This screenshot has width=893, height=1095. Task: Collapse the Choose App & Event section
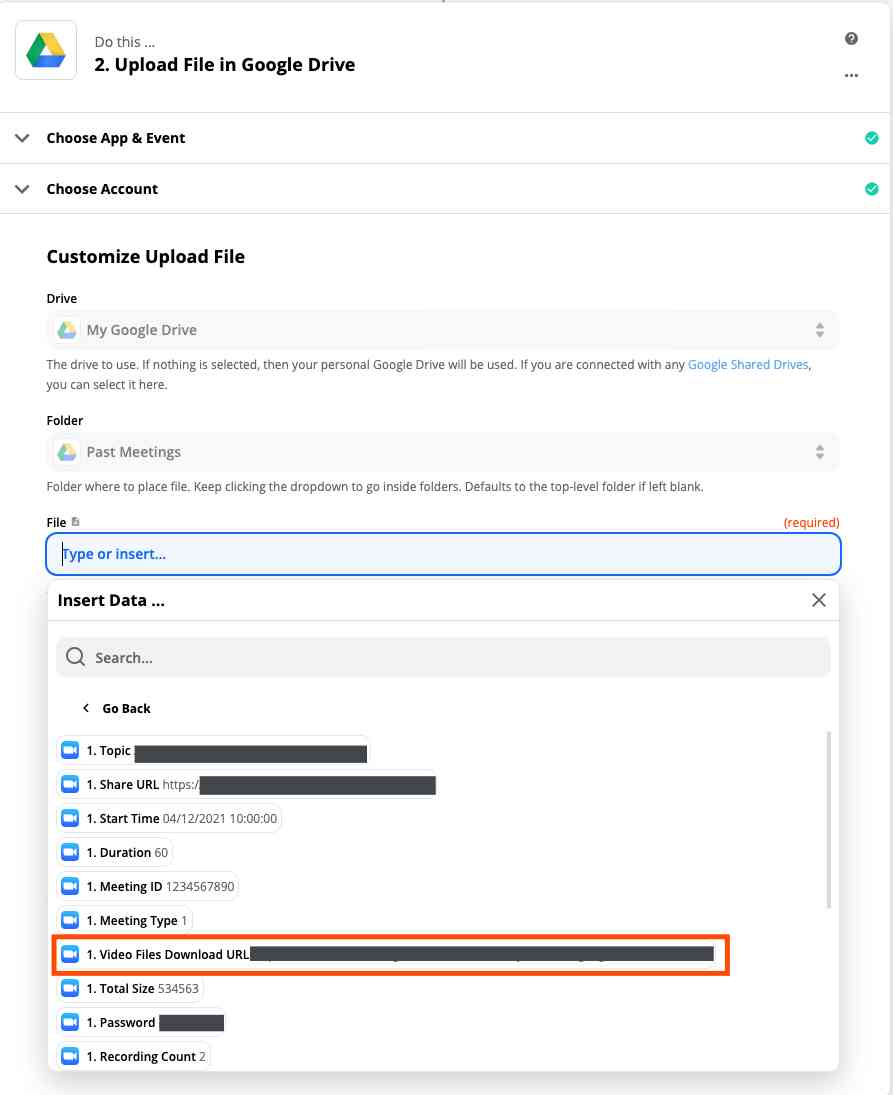(22, 138)
